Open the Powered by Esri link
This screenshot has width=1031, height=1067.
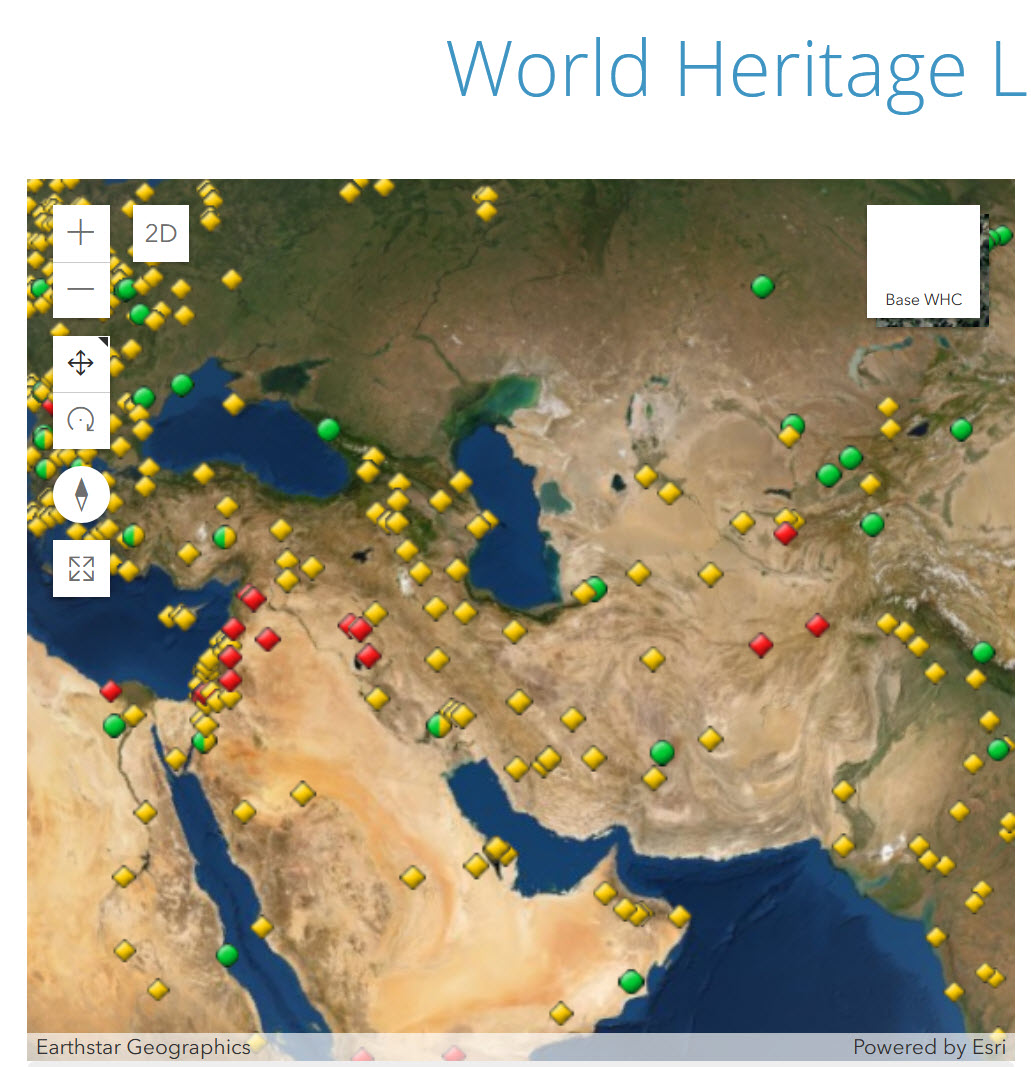pos(929,1047)
